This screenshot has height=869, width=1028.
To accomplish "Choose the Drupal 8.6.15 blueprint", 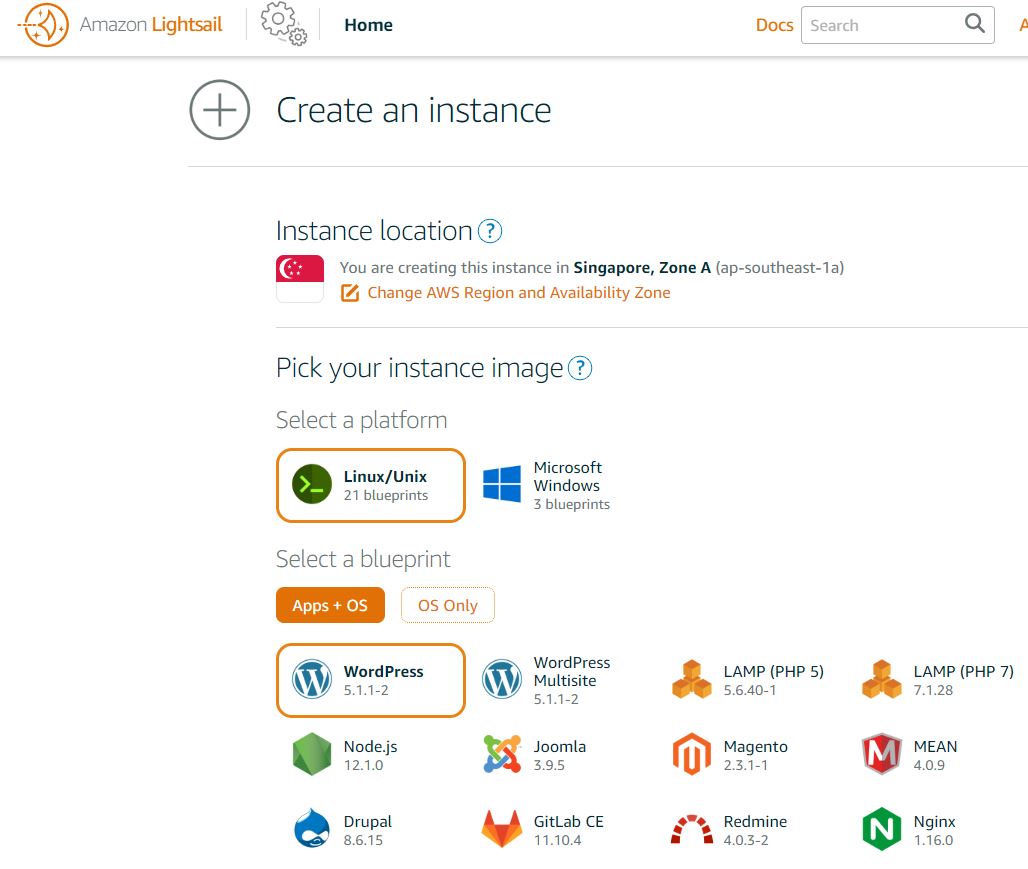I will point(371,830).
